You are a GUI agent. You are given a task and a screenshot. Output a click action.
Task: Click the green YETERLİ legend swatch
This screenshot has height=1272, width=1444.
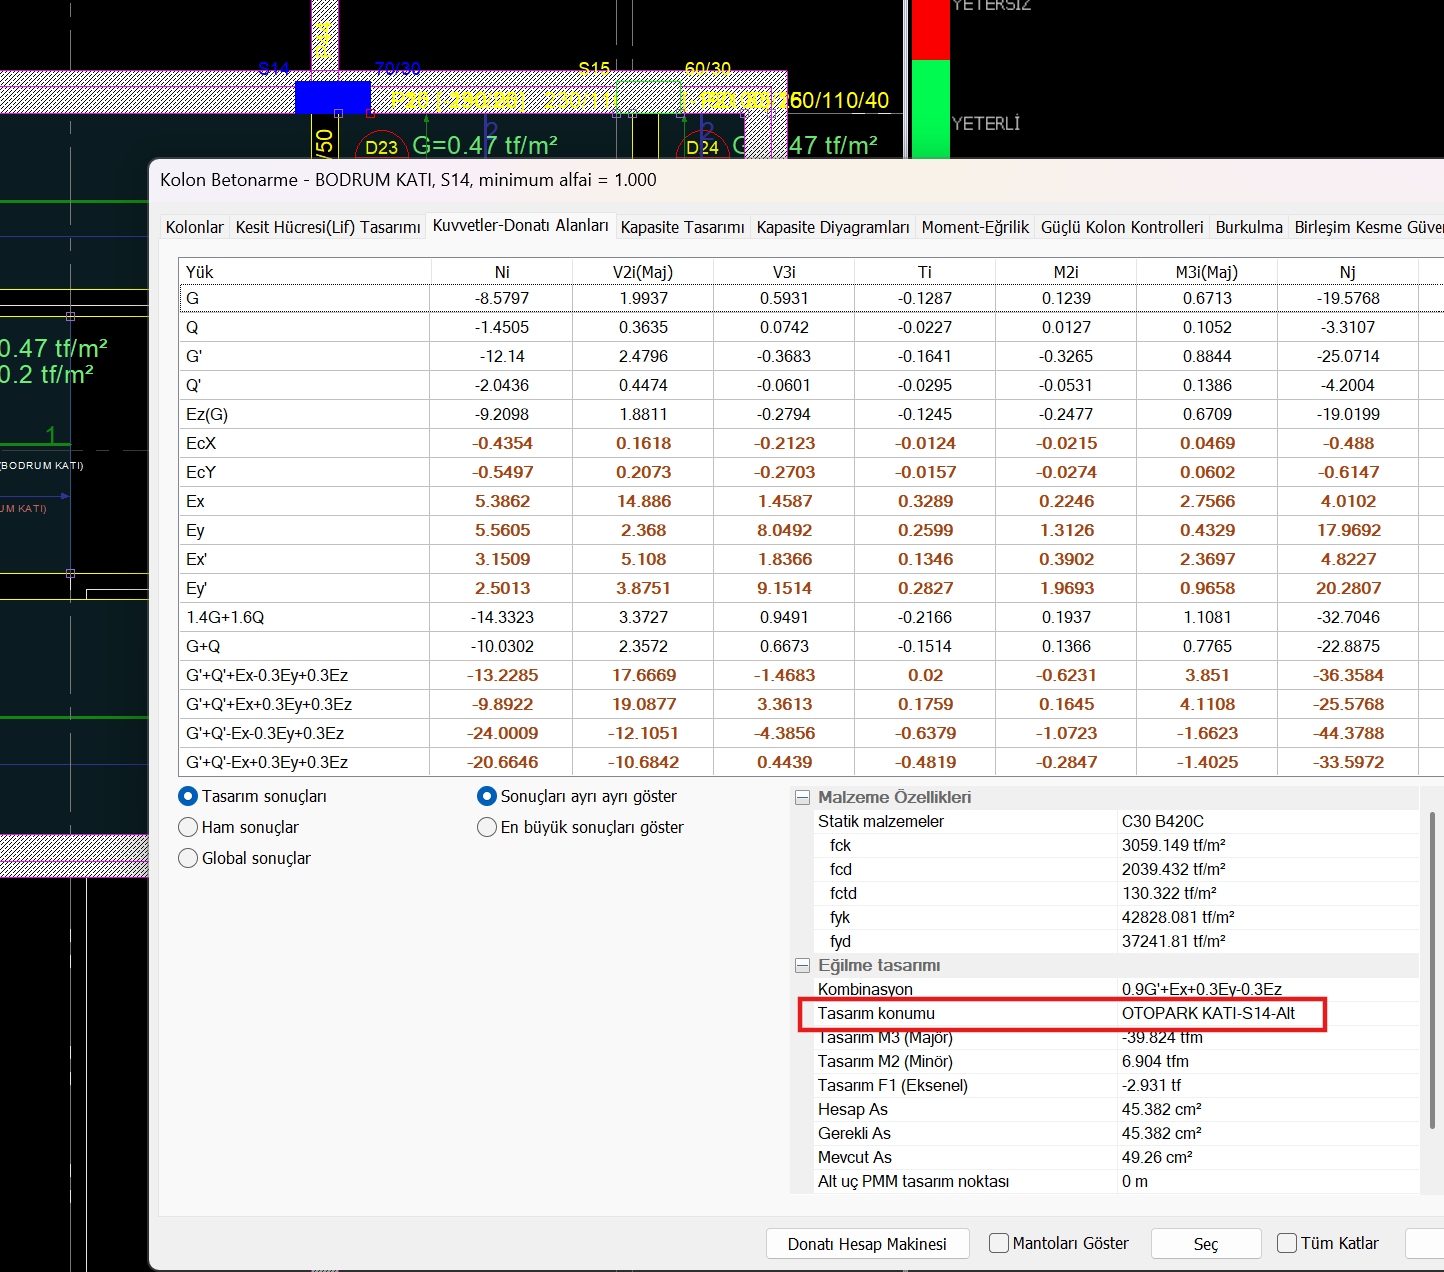[x=930, y=109]
